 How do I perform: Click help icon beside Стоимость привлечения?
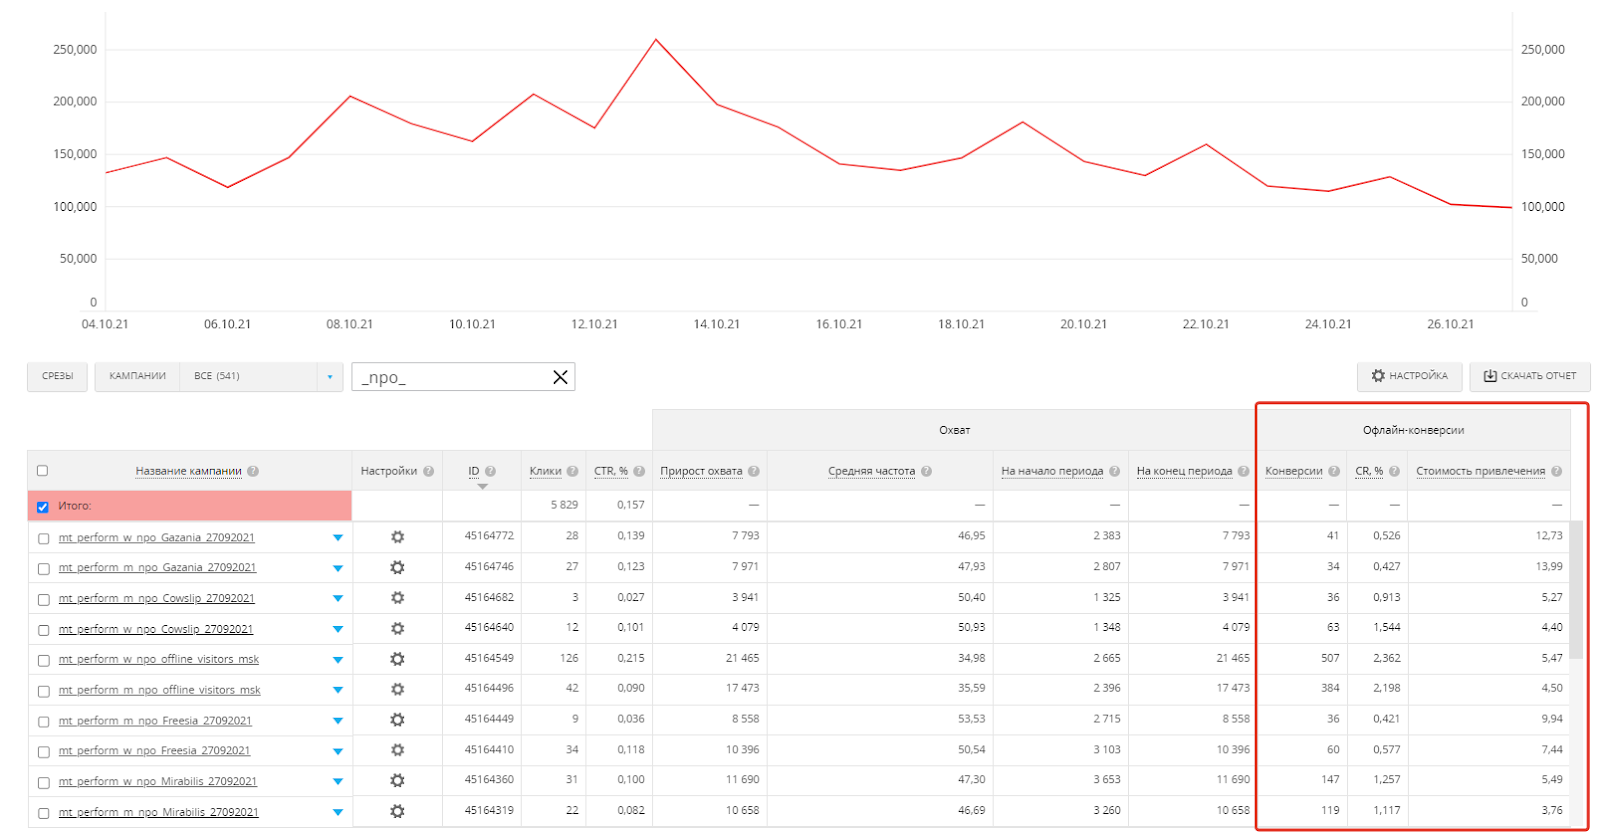click(1556, 471)
